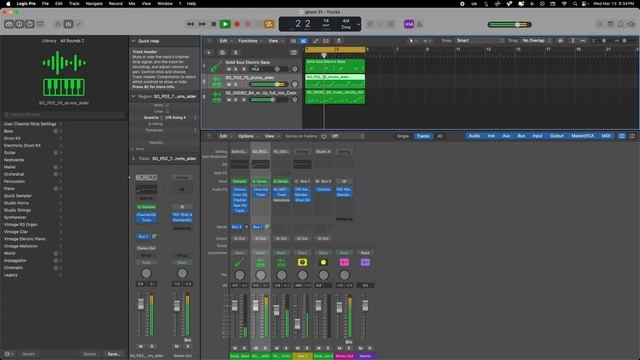Switch Mixer to All view
The image size is (640, 360).
[x=440, y=136]
